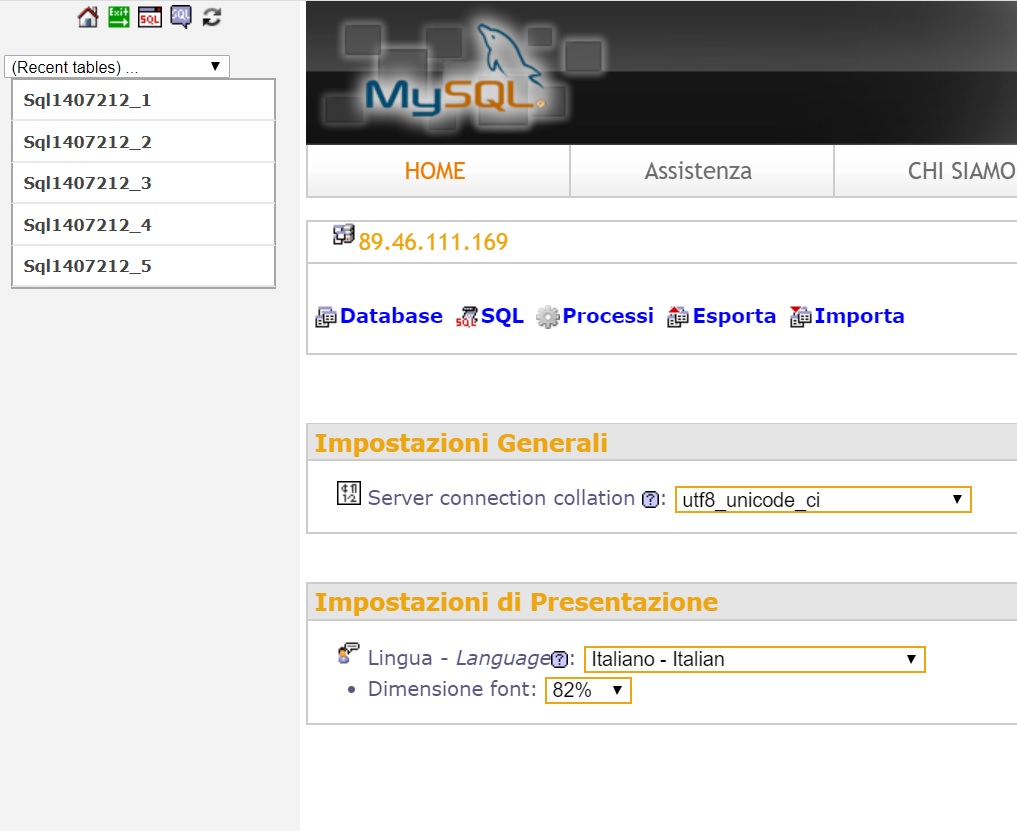Viewport: 1017px width, 831px height.
Task: Click the help icon beside Lingua - Language
Action: 560,660
